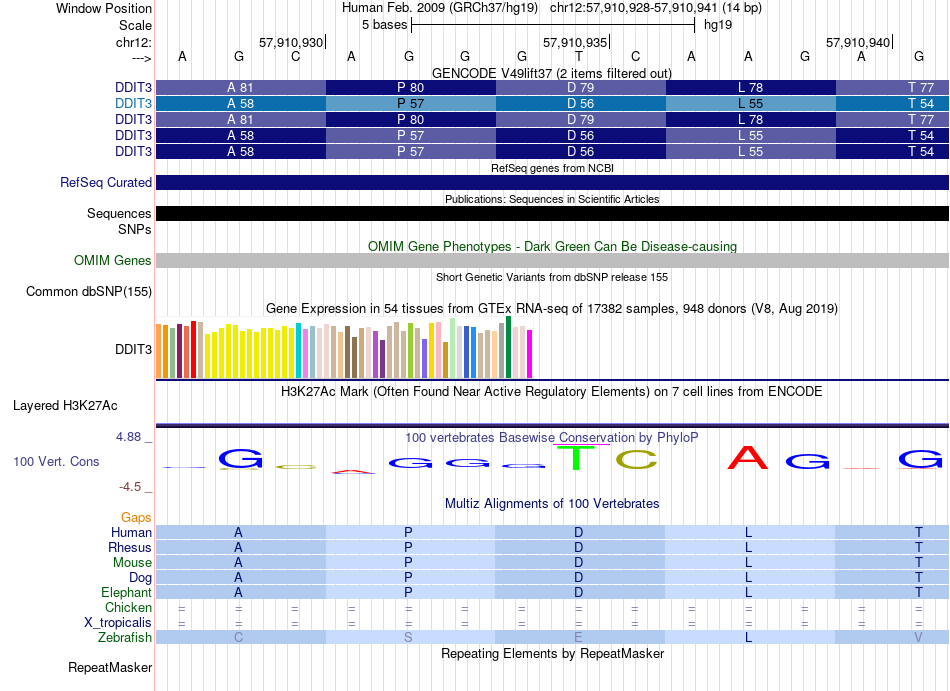Viewport: 950px width, 691px height.
Task: Click the gray OMIM Genes bar
Action: click(552, 260)
